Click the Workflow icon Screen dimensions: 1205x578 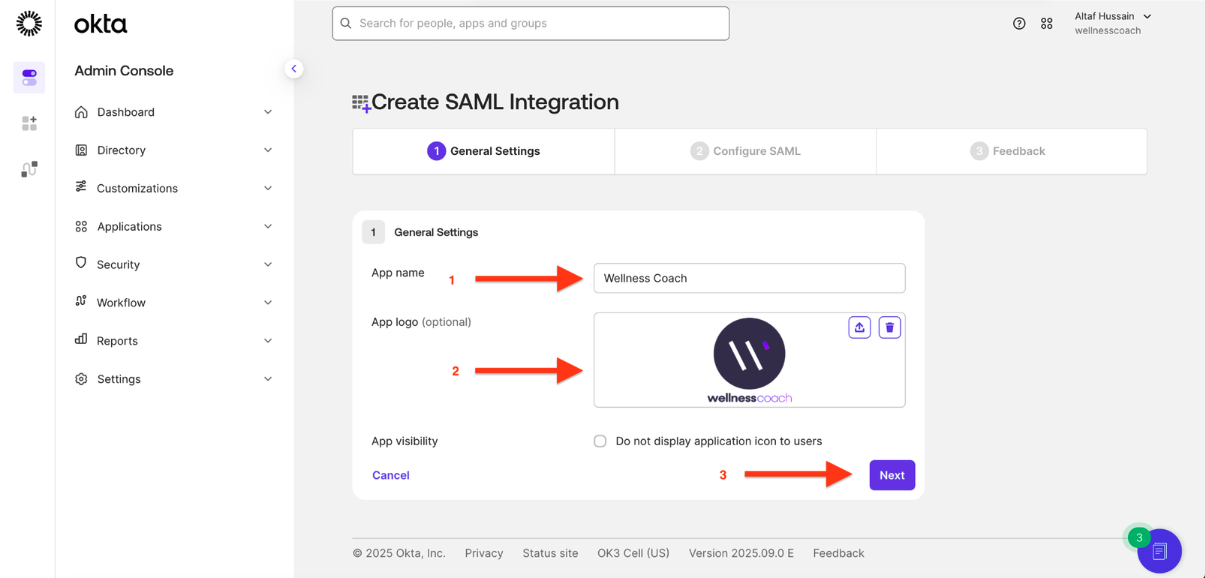click(81, 301)
